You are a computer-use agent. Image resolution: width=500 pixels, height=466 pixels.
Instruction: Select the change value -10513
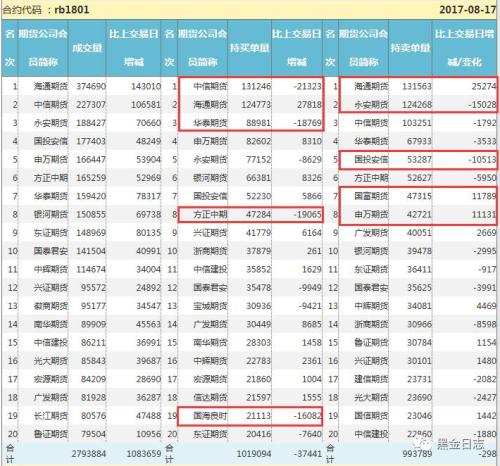[482, 160]
